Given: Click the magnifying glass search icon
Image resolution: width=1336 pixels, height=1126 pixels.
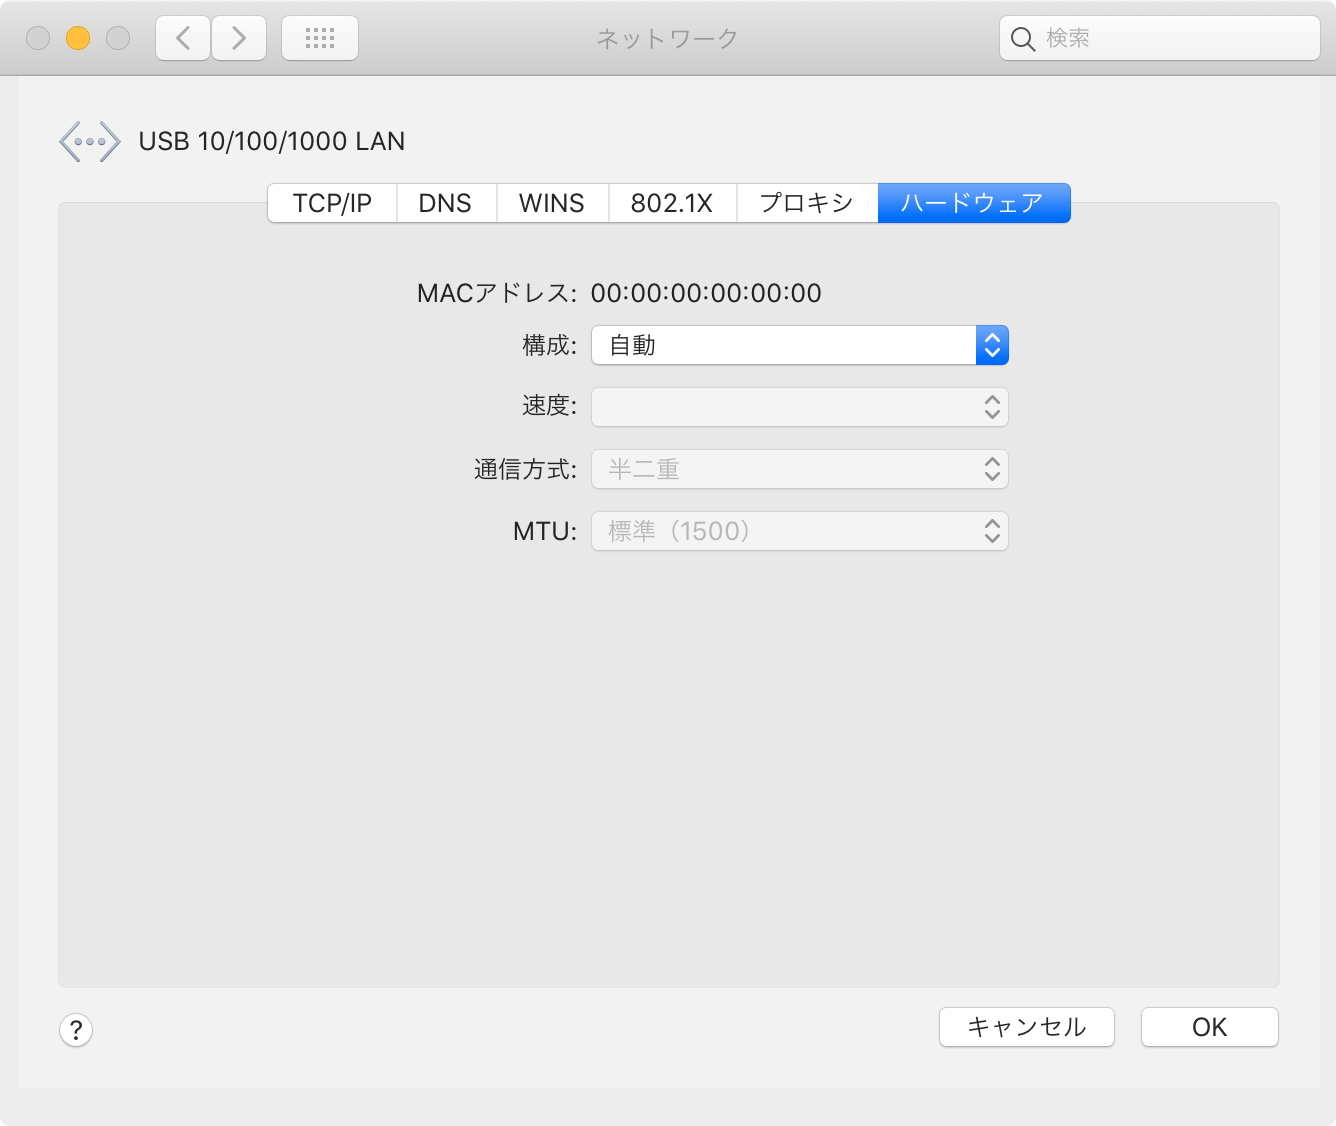Looking at the screenshot, I should (1022, 39).
